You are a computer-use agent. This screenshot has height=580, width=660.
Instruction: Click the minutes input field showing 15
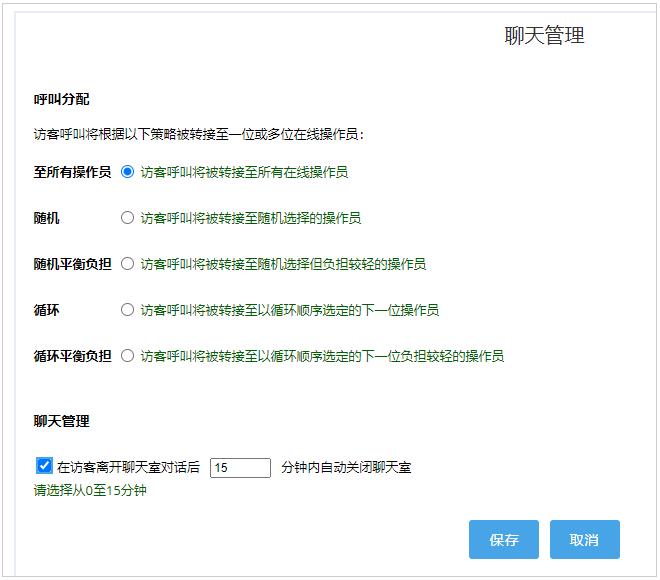[x=240, y=468]
